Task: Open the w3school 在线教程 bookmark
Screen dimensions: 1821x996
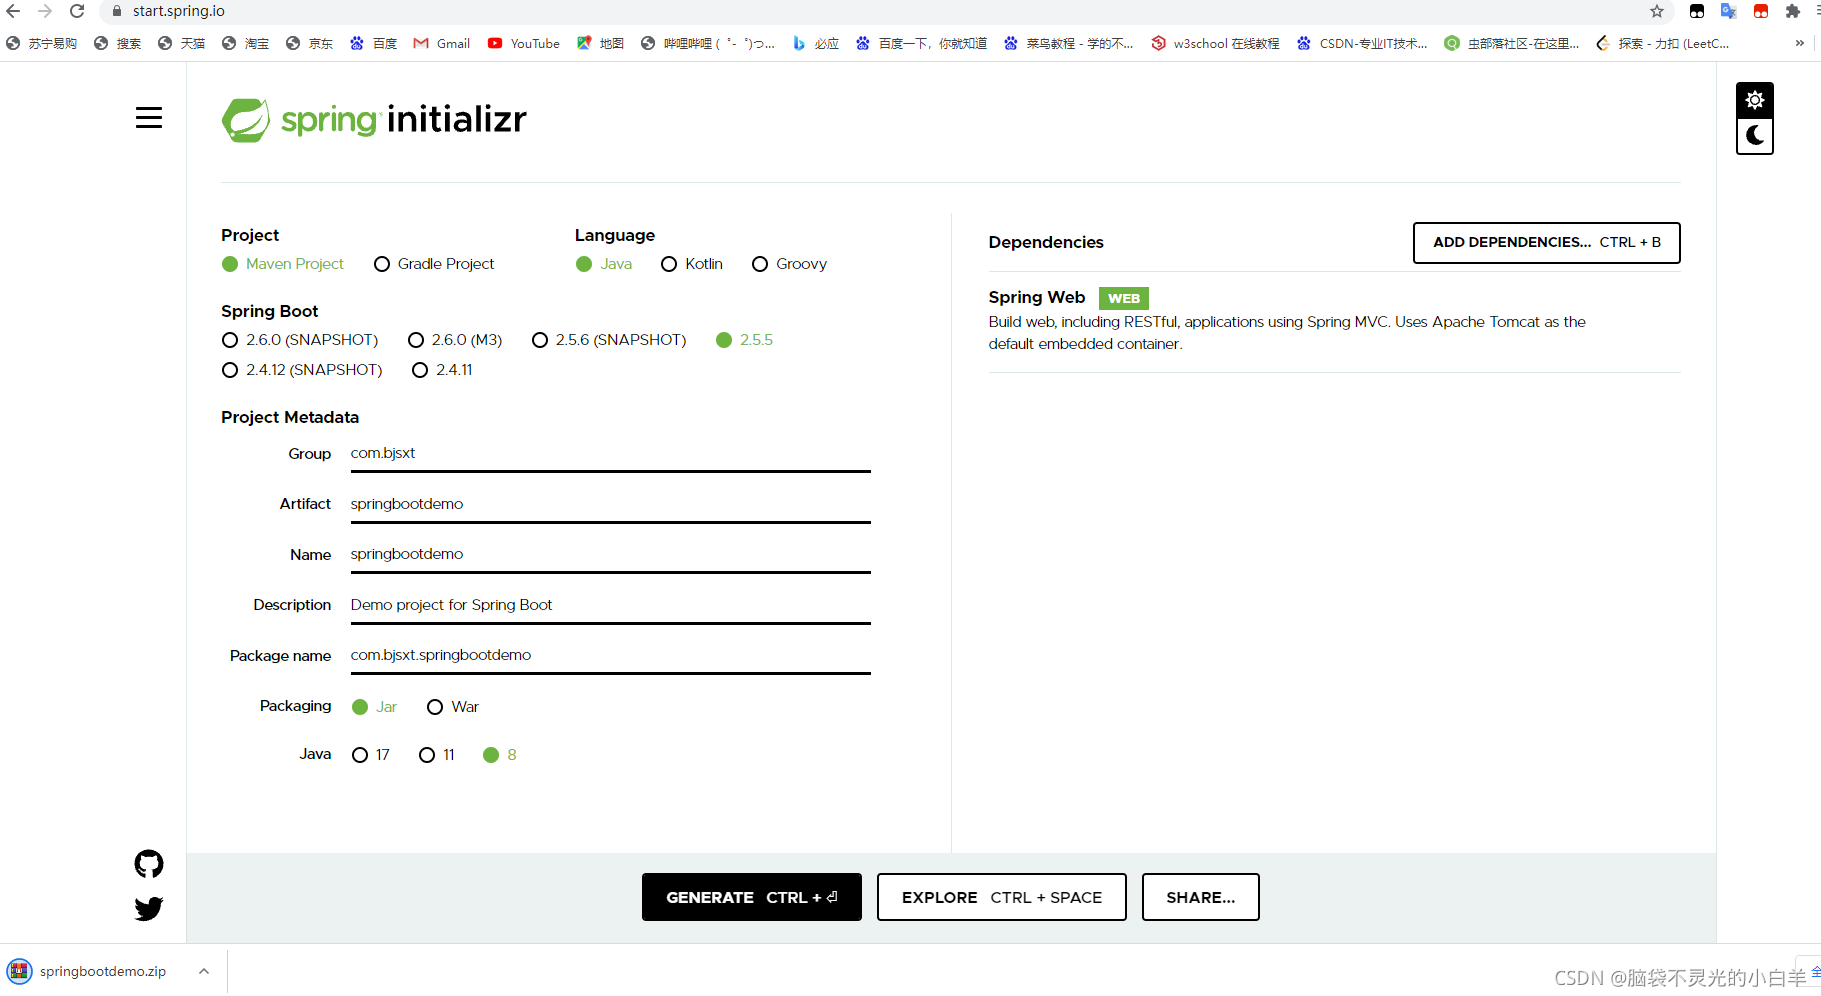Action: (x=1215, y=43)
